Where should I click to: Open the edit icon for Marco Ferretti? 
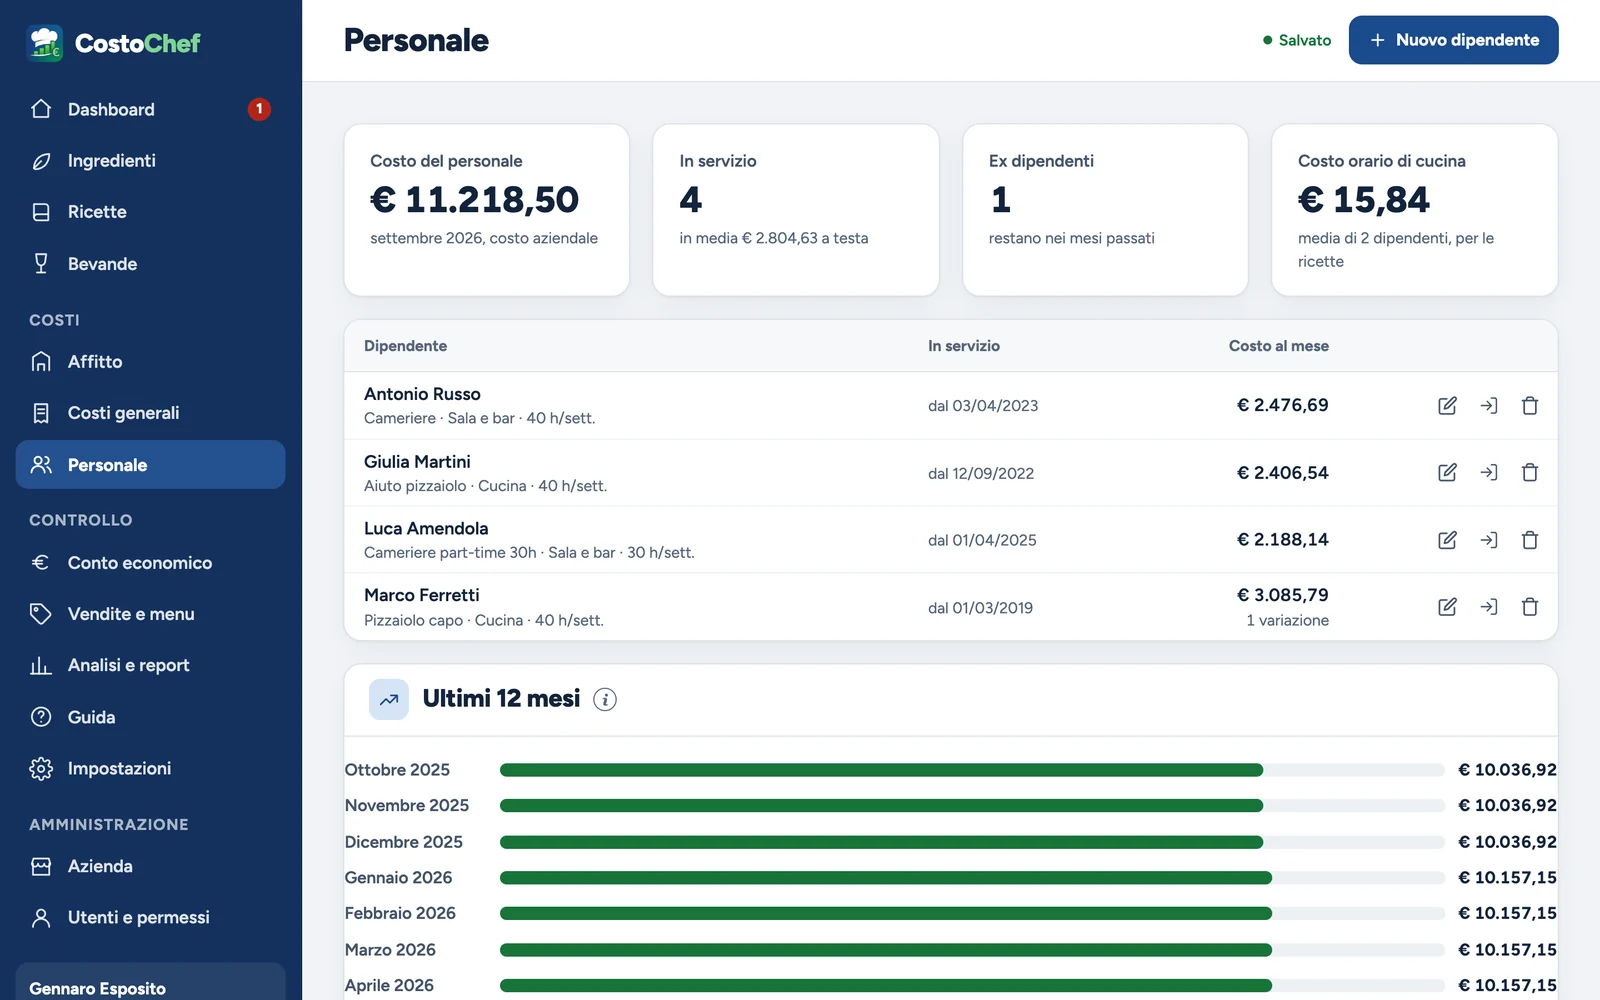point(1447,607)
